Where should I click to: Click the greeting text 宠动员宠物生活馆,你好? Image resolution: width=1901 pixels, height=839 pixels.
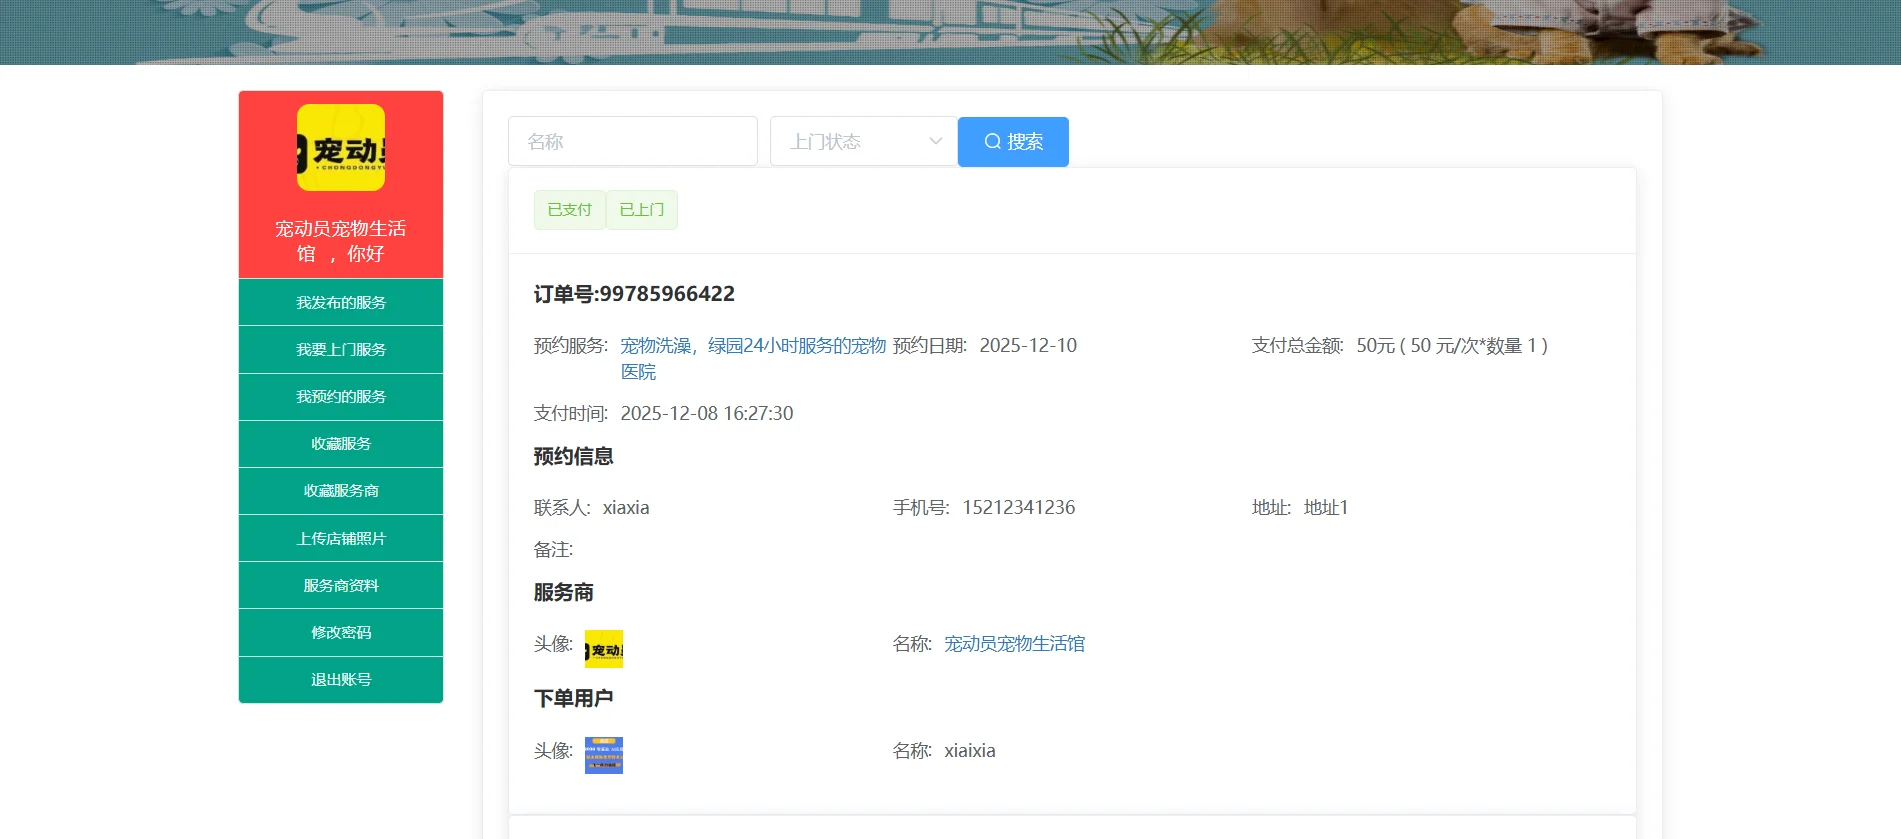click(x=341, y=241)
